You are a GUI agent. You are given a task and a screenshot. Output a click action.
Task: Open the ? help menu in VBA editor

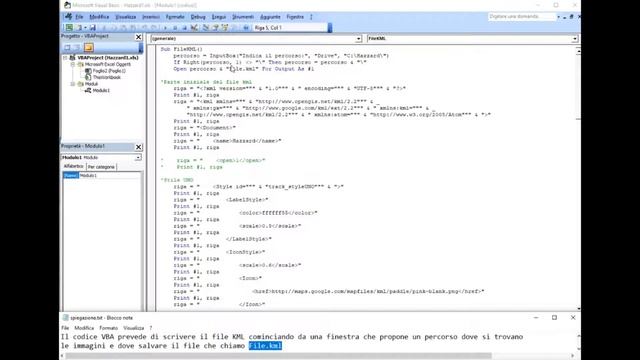click(311, 17)
